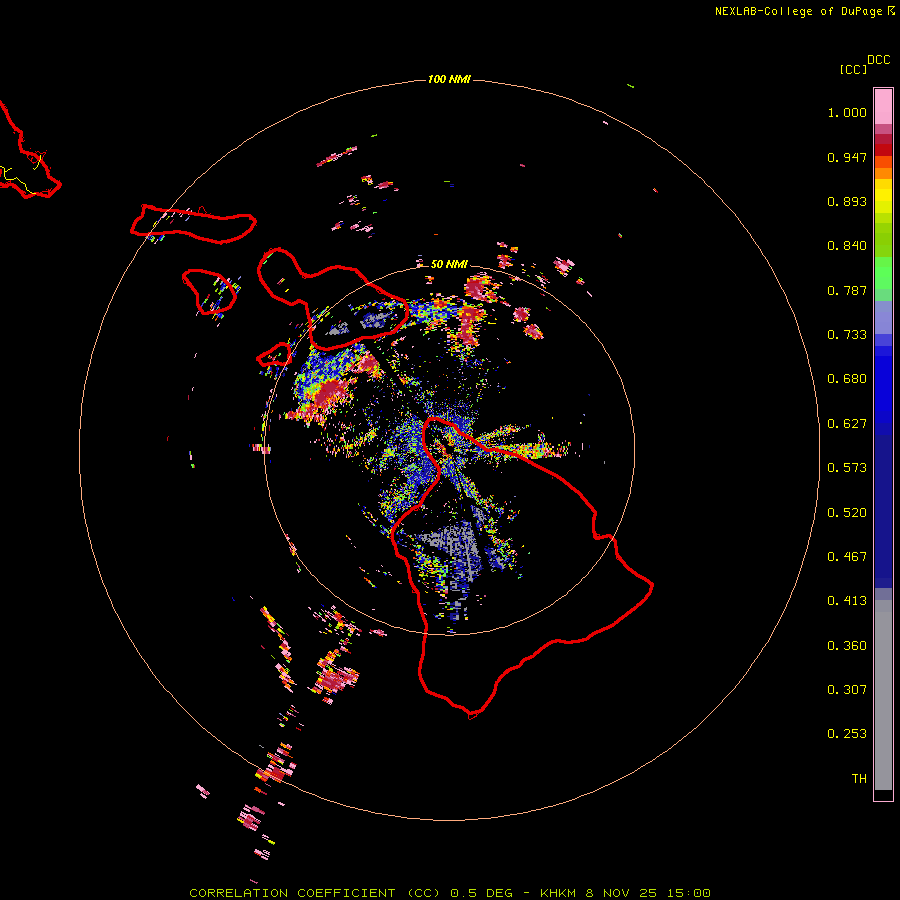Click the 0.947 color scale value
The width and height of the screenshot is (900, 900).
pos(847,157)
